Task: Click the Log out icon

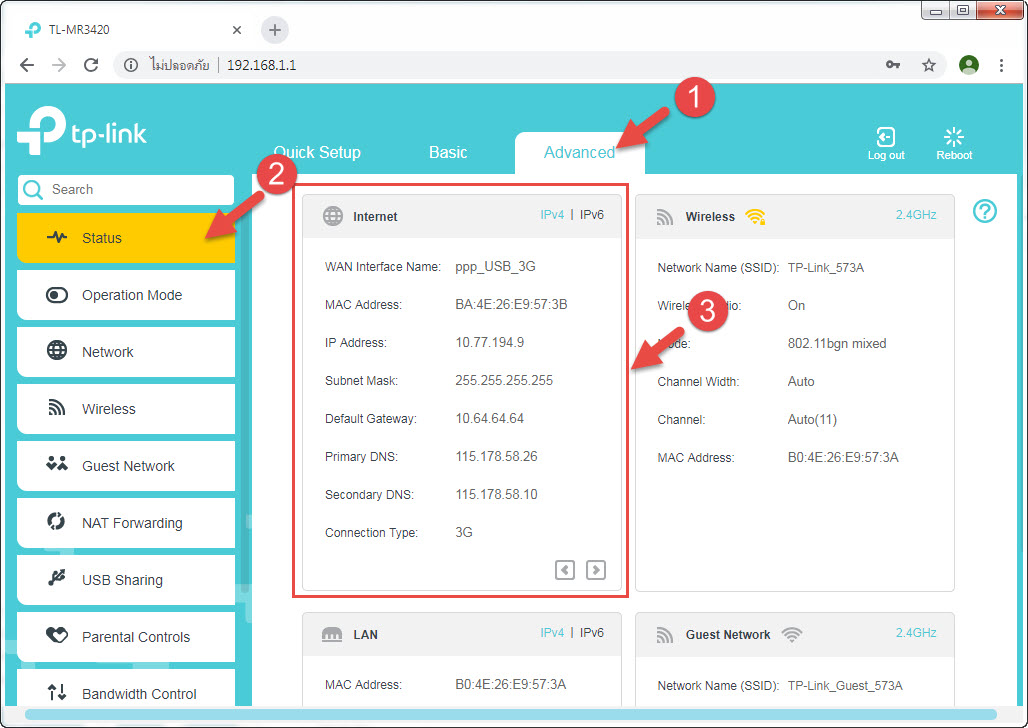Action: point(886,144)
